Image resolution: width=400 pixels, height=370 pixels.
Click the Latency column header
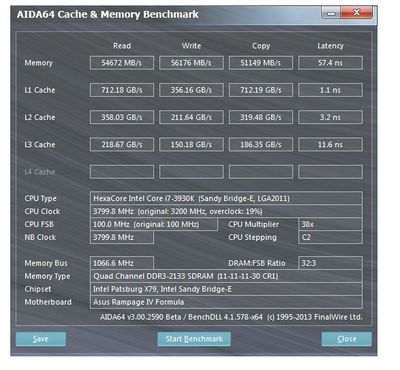click(x=330, y=46)
